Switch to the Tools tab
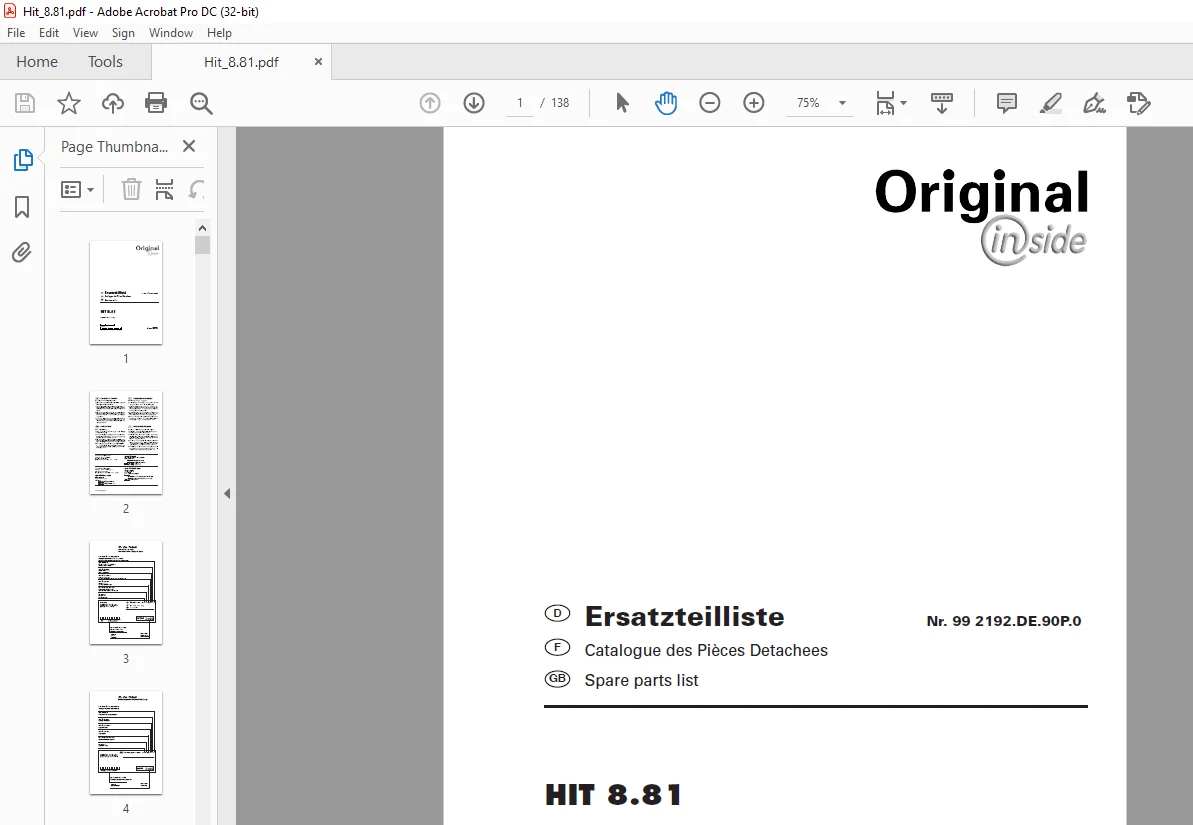 point(105,62)
